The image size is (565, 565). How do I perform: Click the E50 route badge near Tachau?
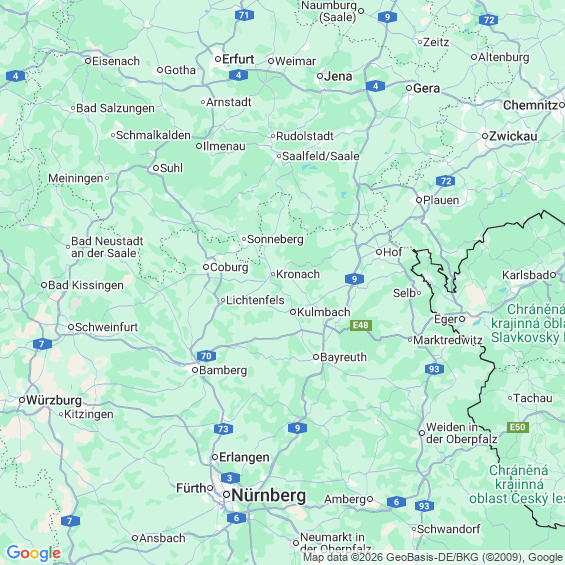518,427
